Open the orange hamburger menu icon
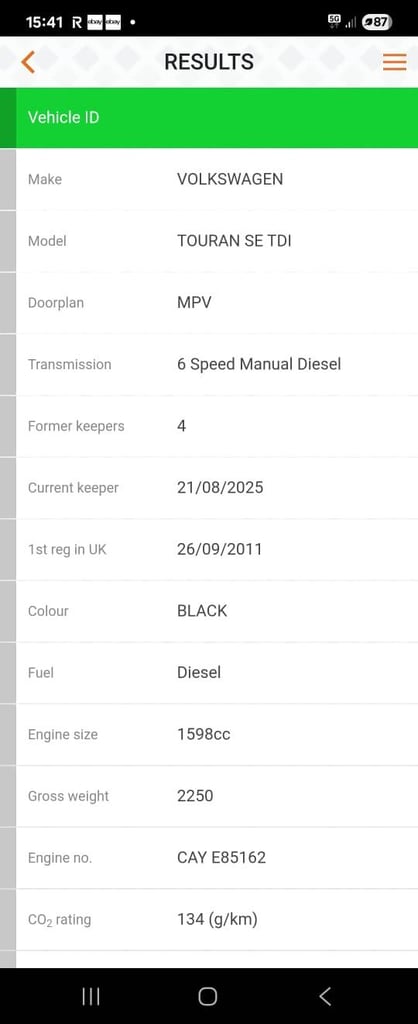The height and width of the screenshot is (1024, 418). click(394, 62)
